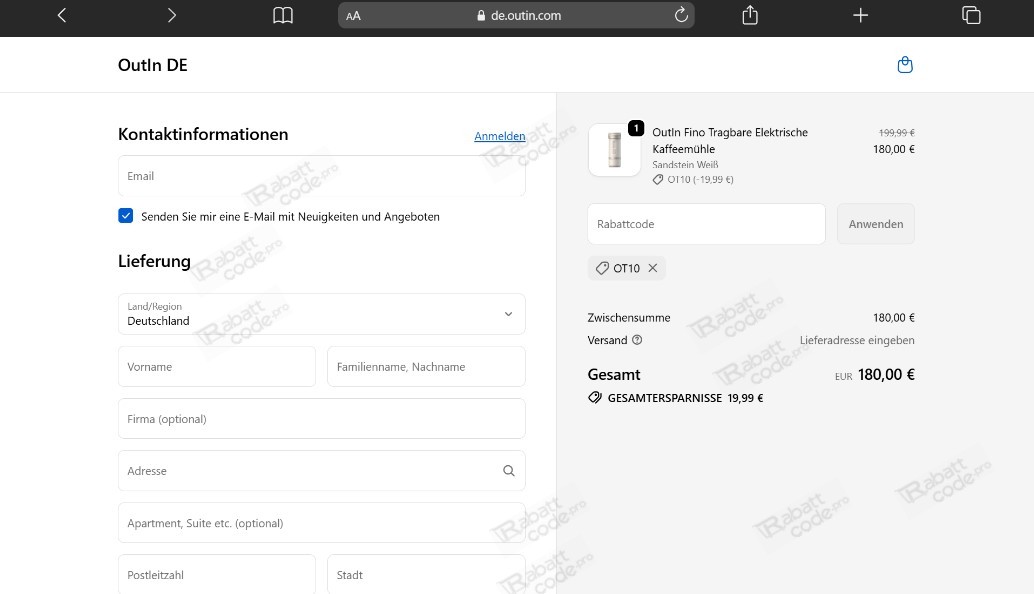This screenshot has height=594, width=1034.
Task: Click the struck-through 199,99 € price
Action: click(896, 133)
